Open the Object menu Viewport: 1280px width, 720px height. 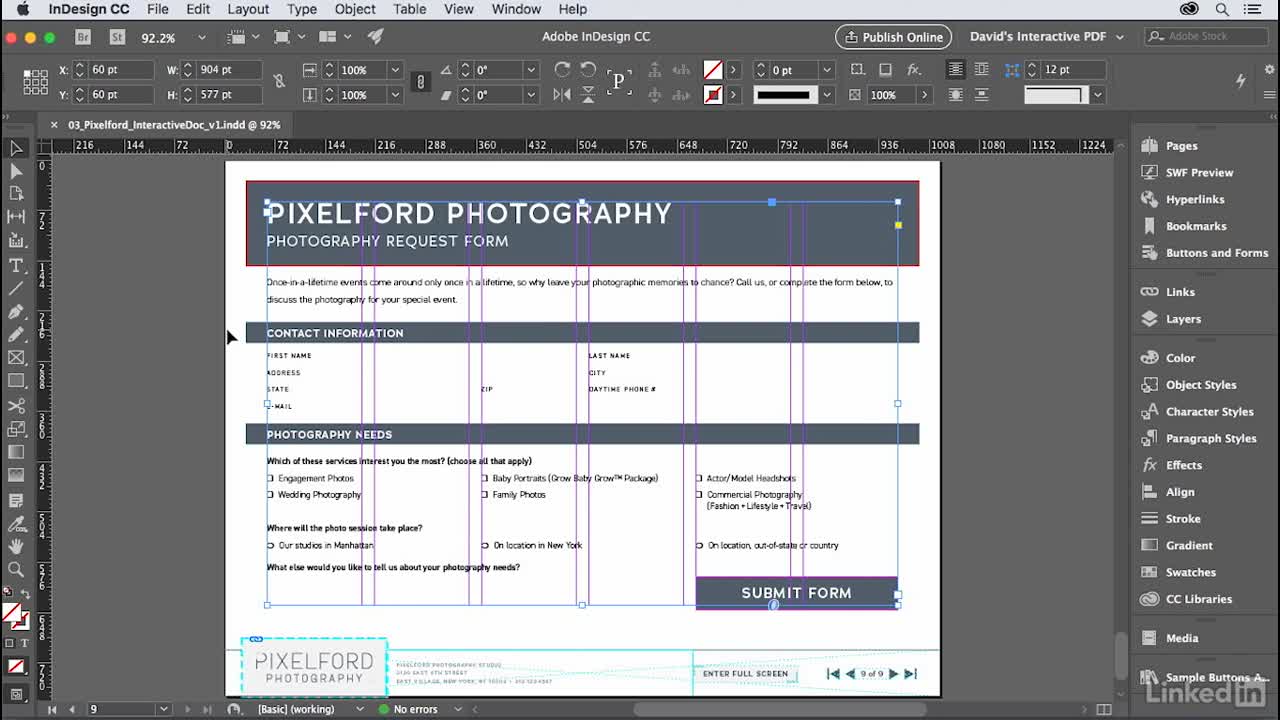tap(355, 9)
